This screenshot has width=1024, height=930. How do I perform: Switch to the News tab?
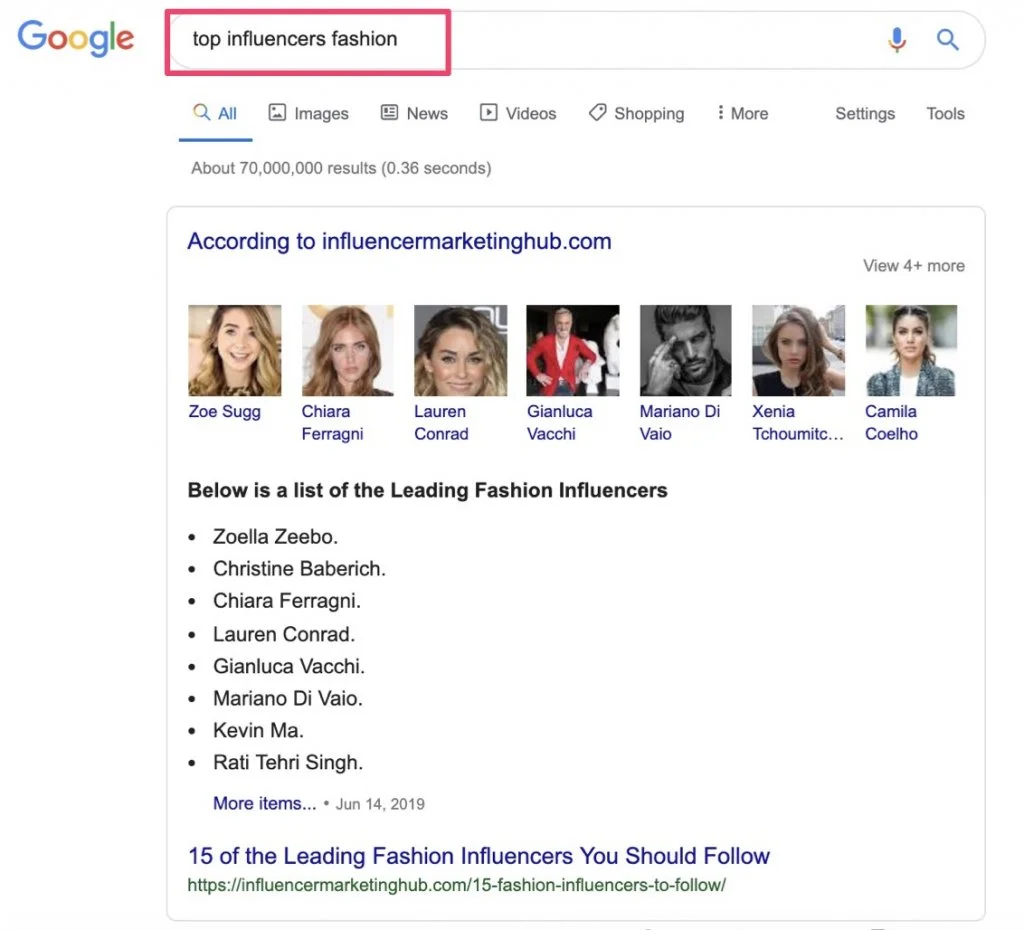pyautogui.click(x=414, y=114)
